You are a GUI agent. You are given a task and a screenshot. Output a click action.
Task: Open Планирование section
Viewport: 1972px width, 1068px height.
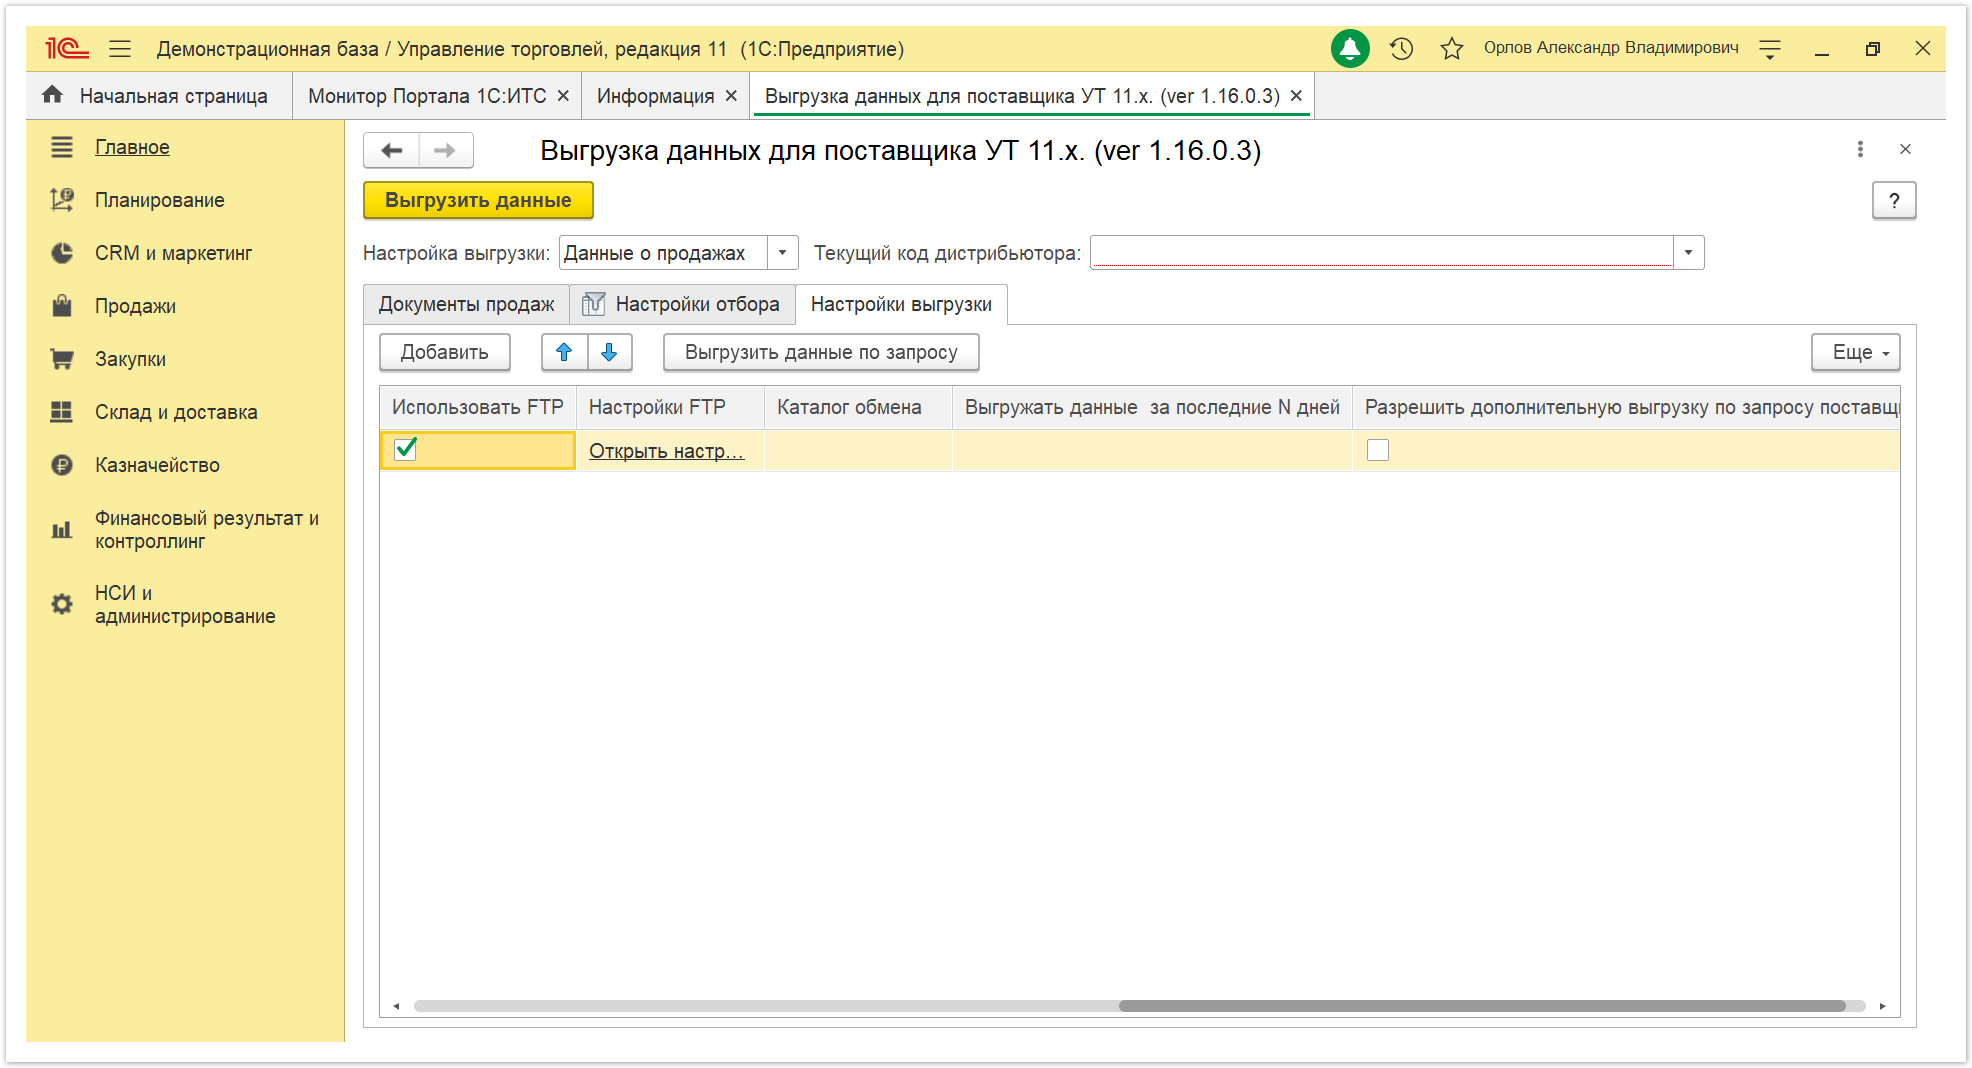pyautogui.click(x=160, y=200)
